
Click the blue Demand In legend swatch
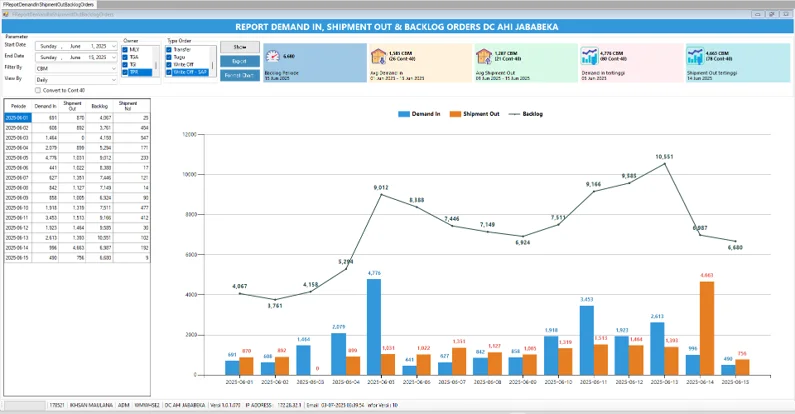point(403,115)
